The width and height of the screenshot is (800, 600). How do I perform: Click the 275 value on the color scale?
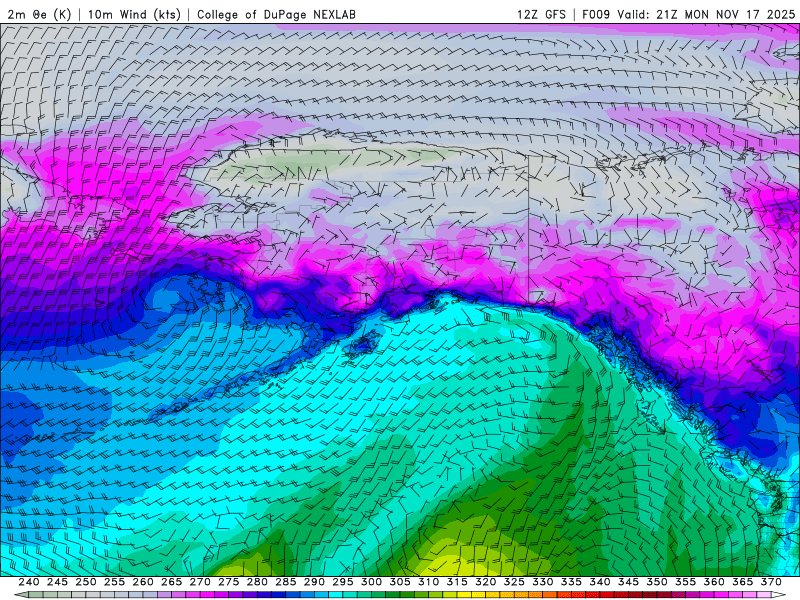229,582
